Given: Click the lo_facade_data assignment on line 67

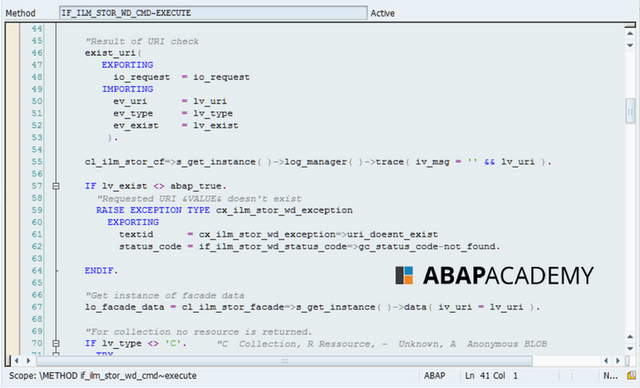Looking at the screenshot, I should coord(312,307).
